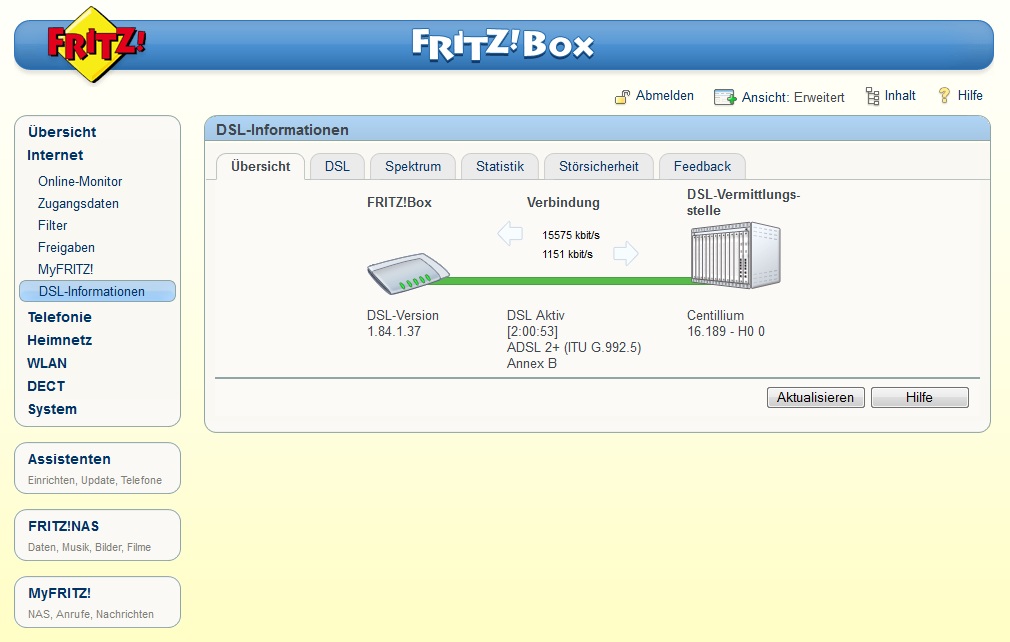Click ADSL 2+ (ITU G.992.5) text
This screenshot has width=1010, height=642.
click(x=574, y=348)
